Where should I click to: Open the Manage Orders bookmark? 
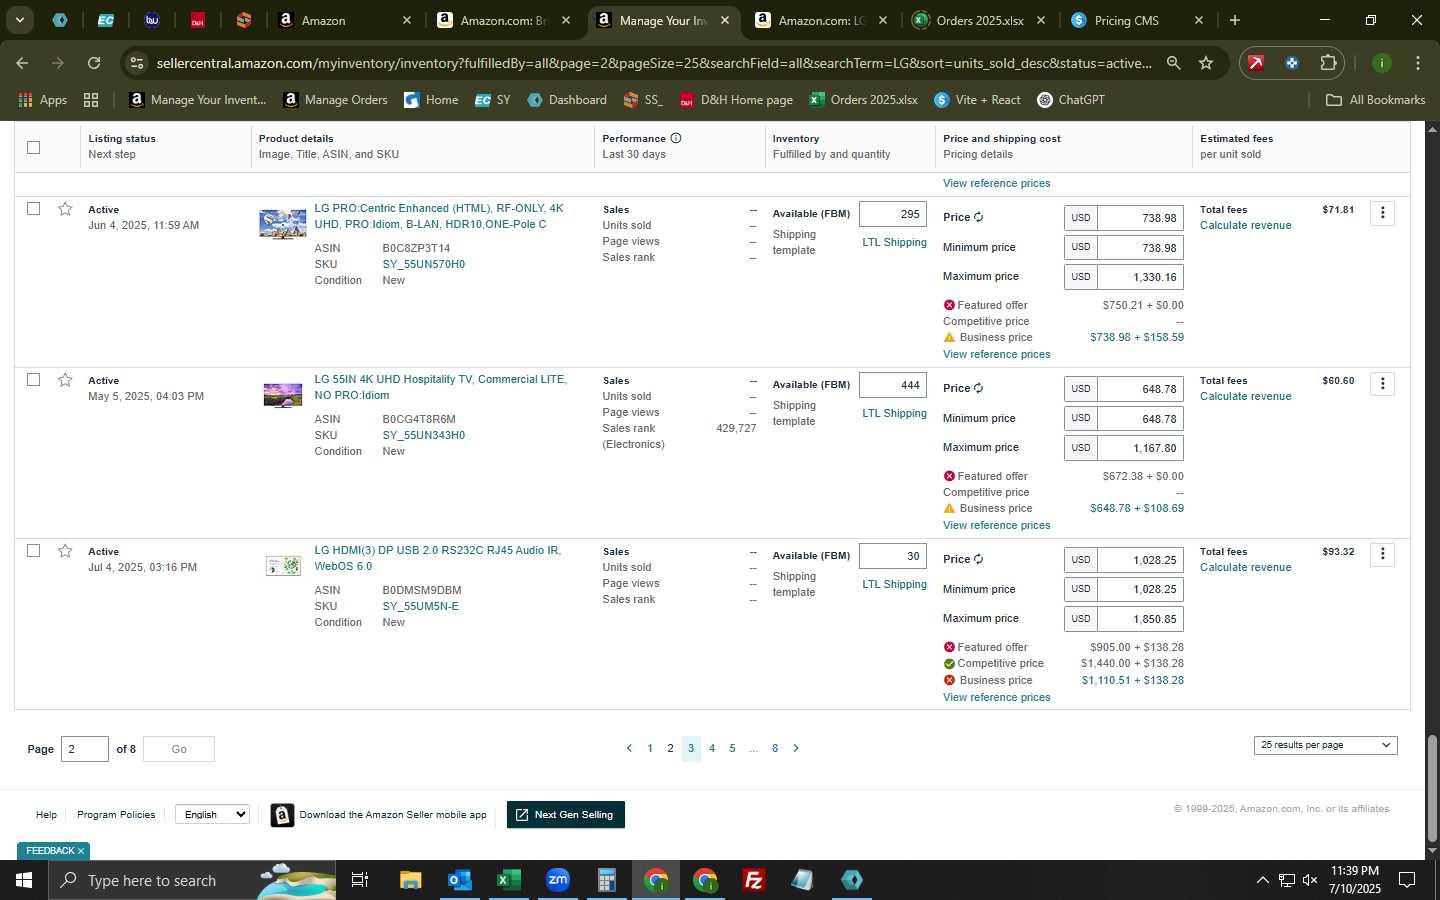pos(335,100)
